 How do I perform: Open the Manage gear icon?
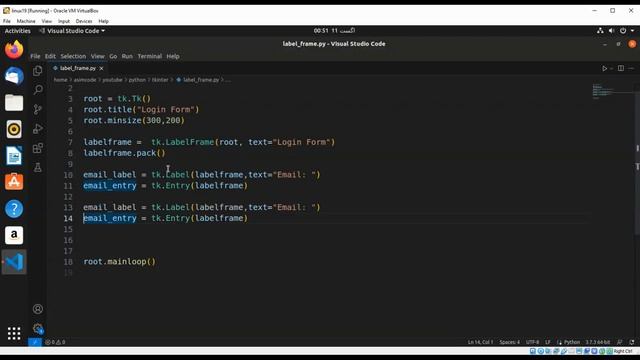(38, 329)
